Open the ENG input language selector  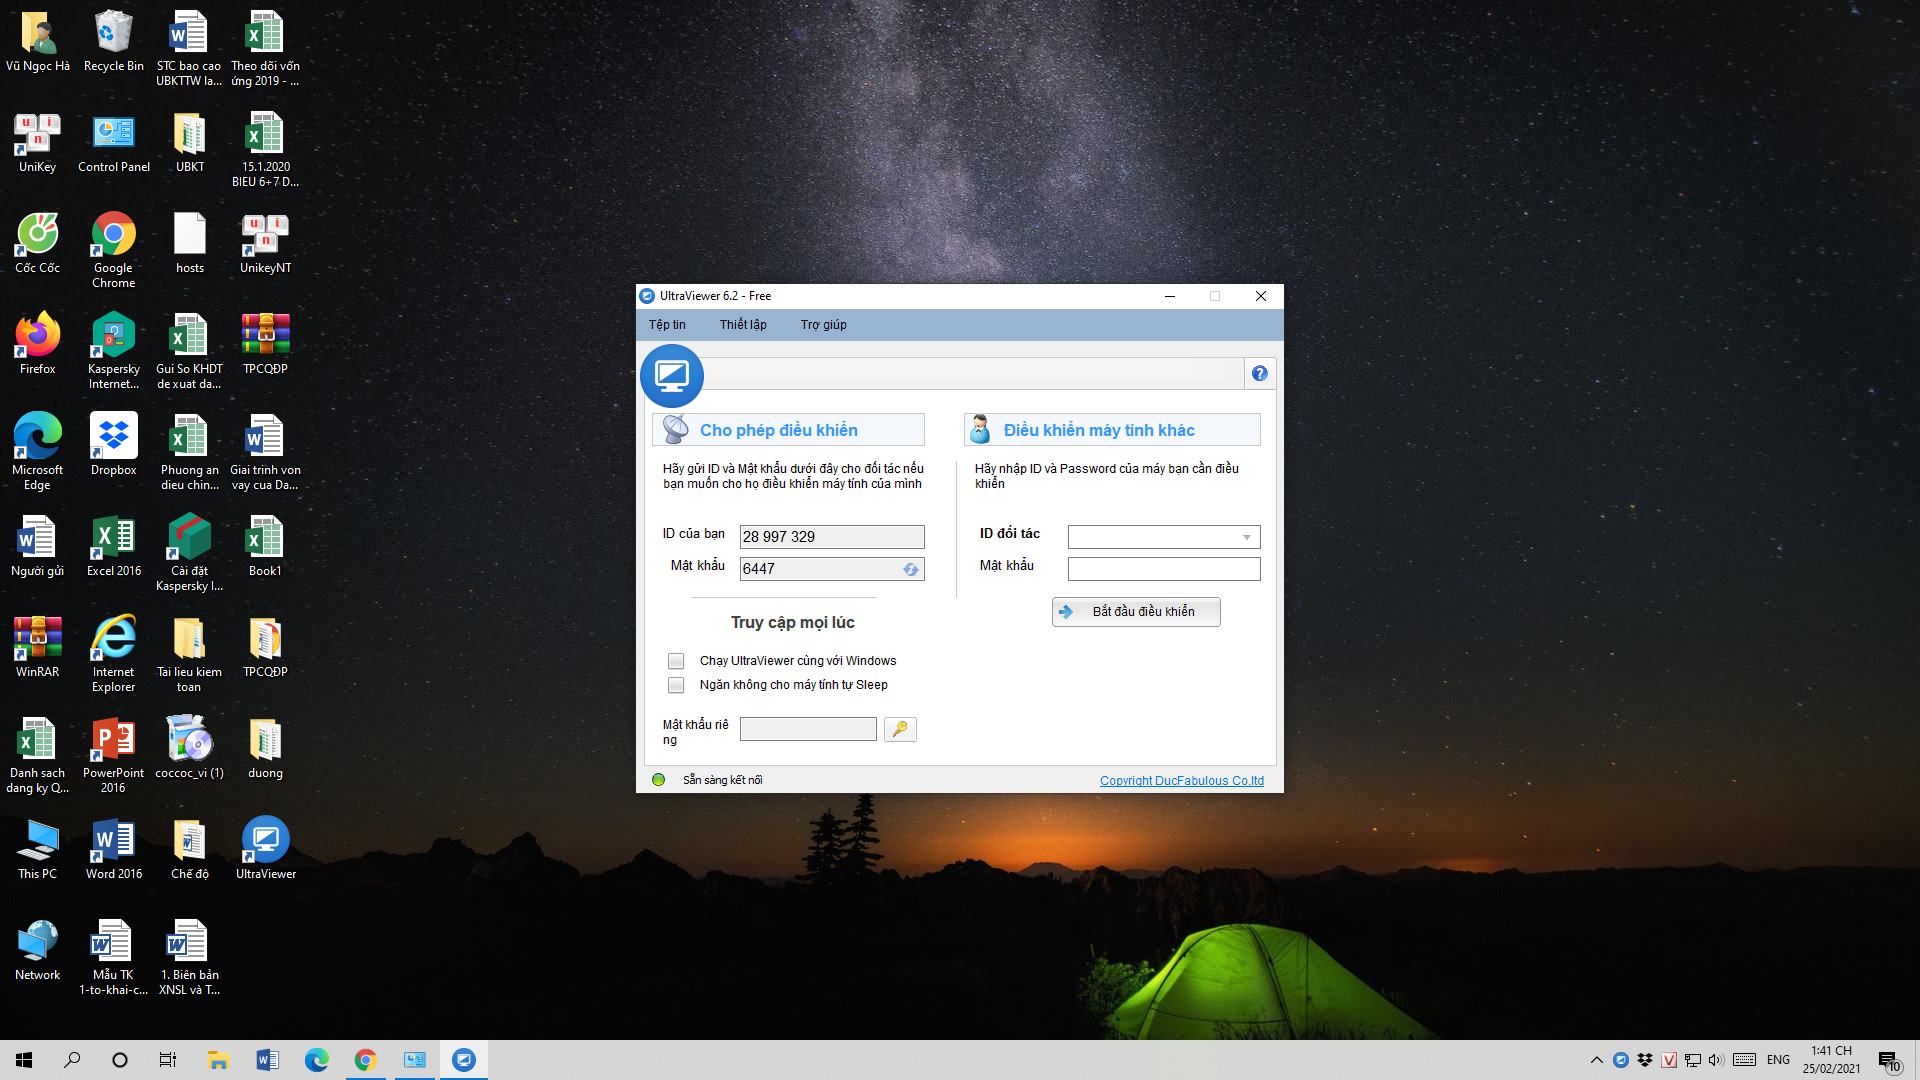(1778, 1060)
